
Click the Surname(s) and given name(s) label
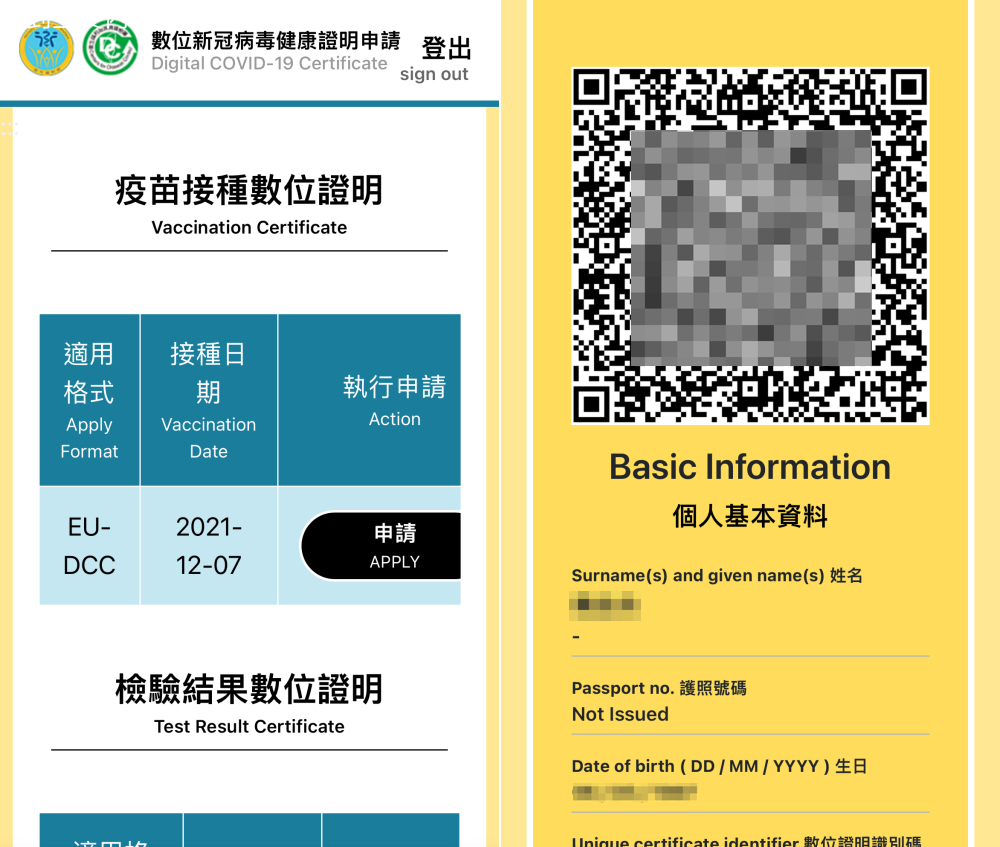717,576
